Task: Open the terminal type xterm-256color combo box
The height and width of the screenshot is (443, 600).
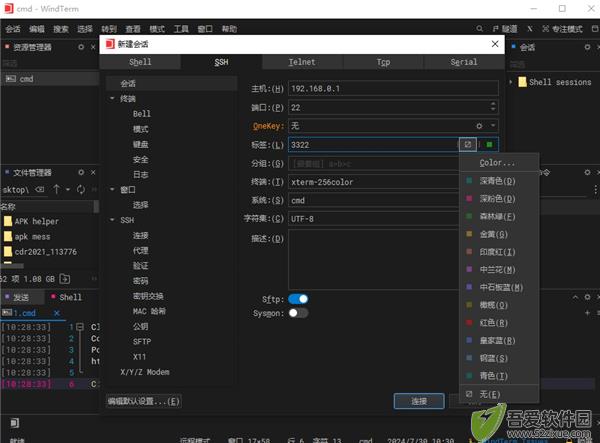Action: pyautogui.click(x=373, y=182)
